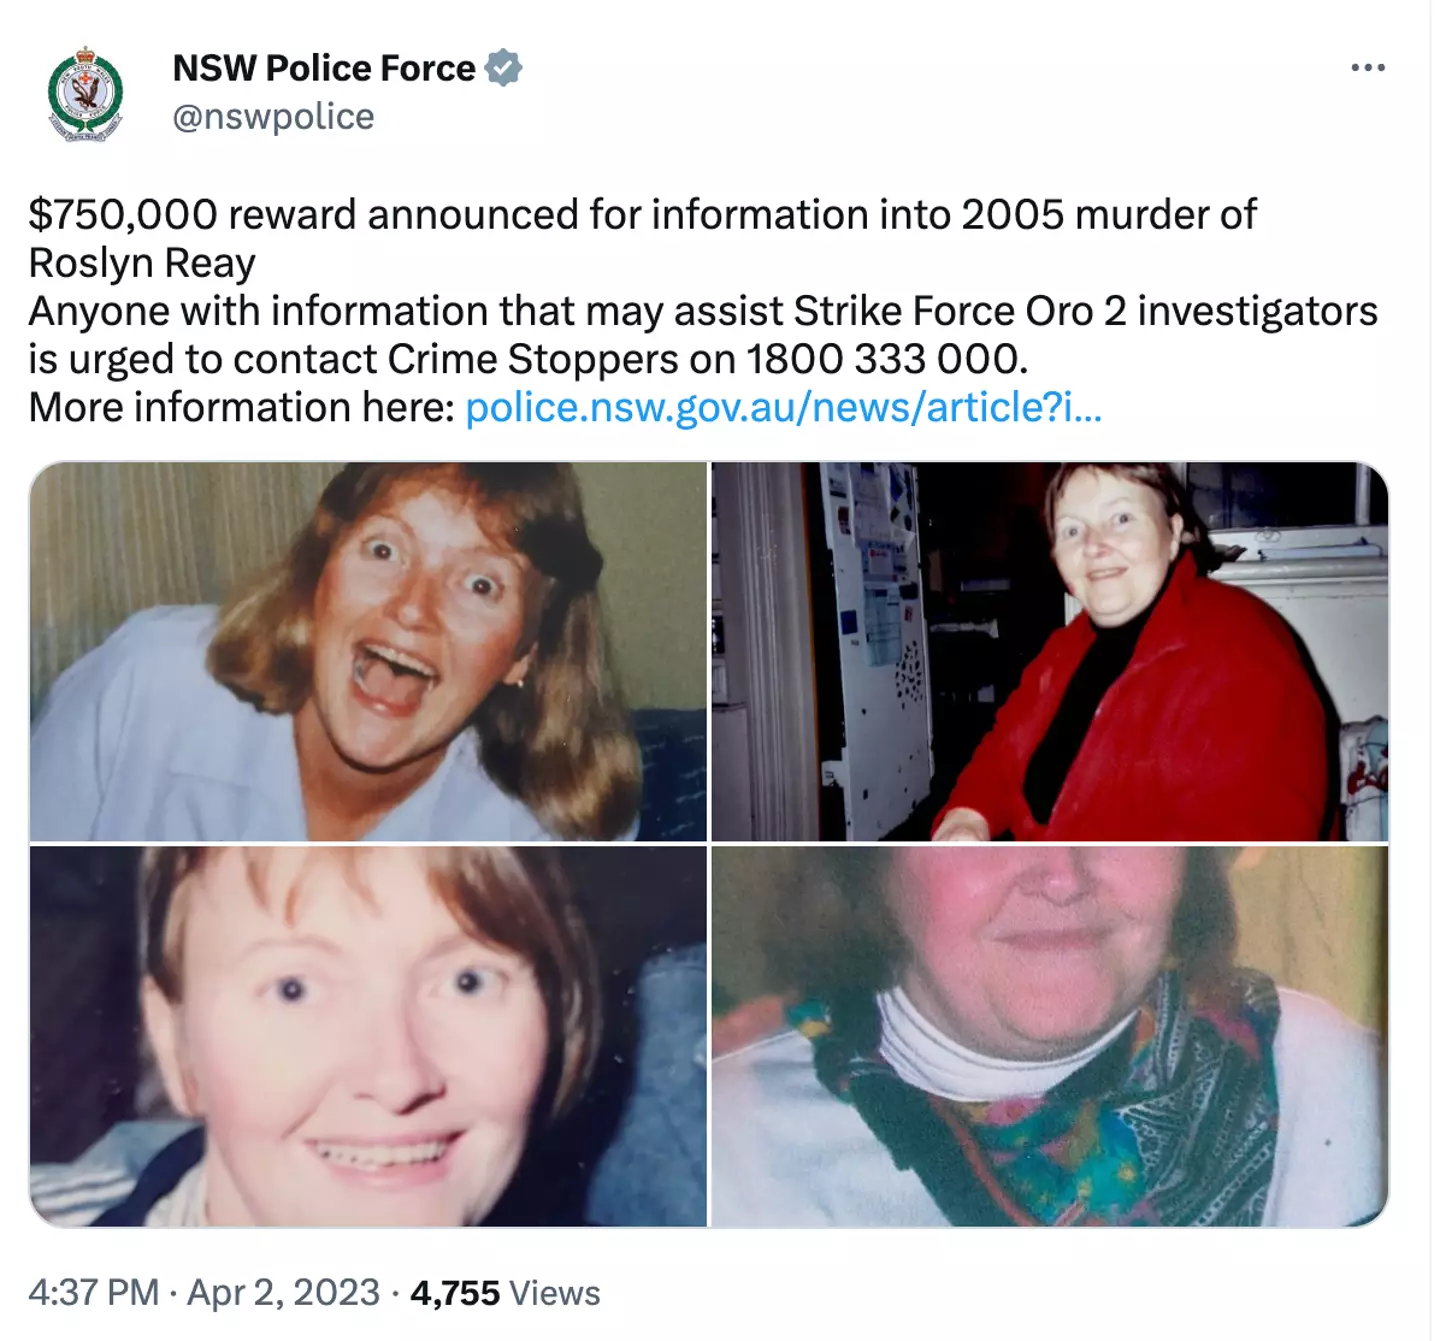View the photo of woman in red jacket
1440x1341 pixels.
[1050, 651]
